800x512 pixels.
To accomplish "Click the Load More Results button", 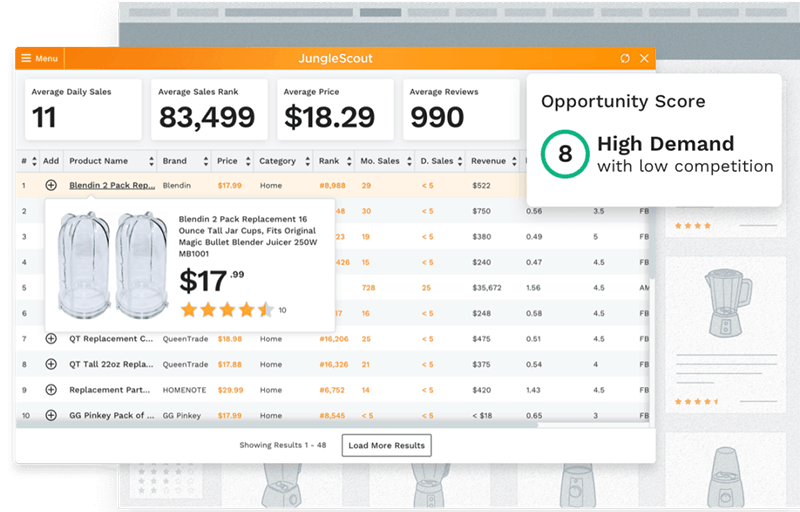I will coord(386,445).
